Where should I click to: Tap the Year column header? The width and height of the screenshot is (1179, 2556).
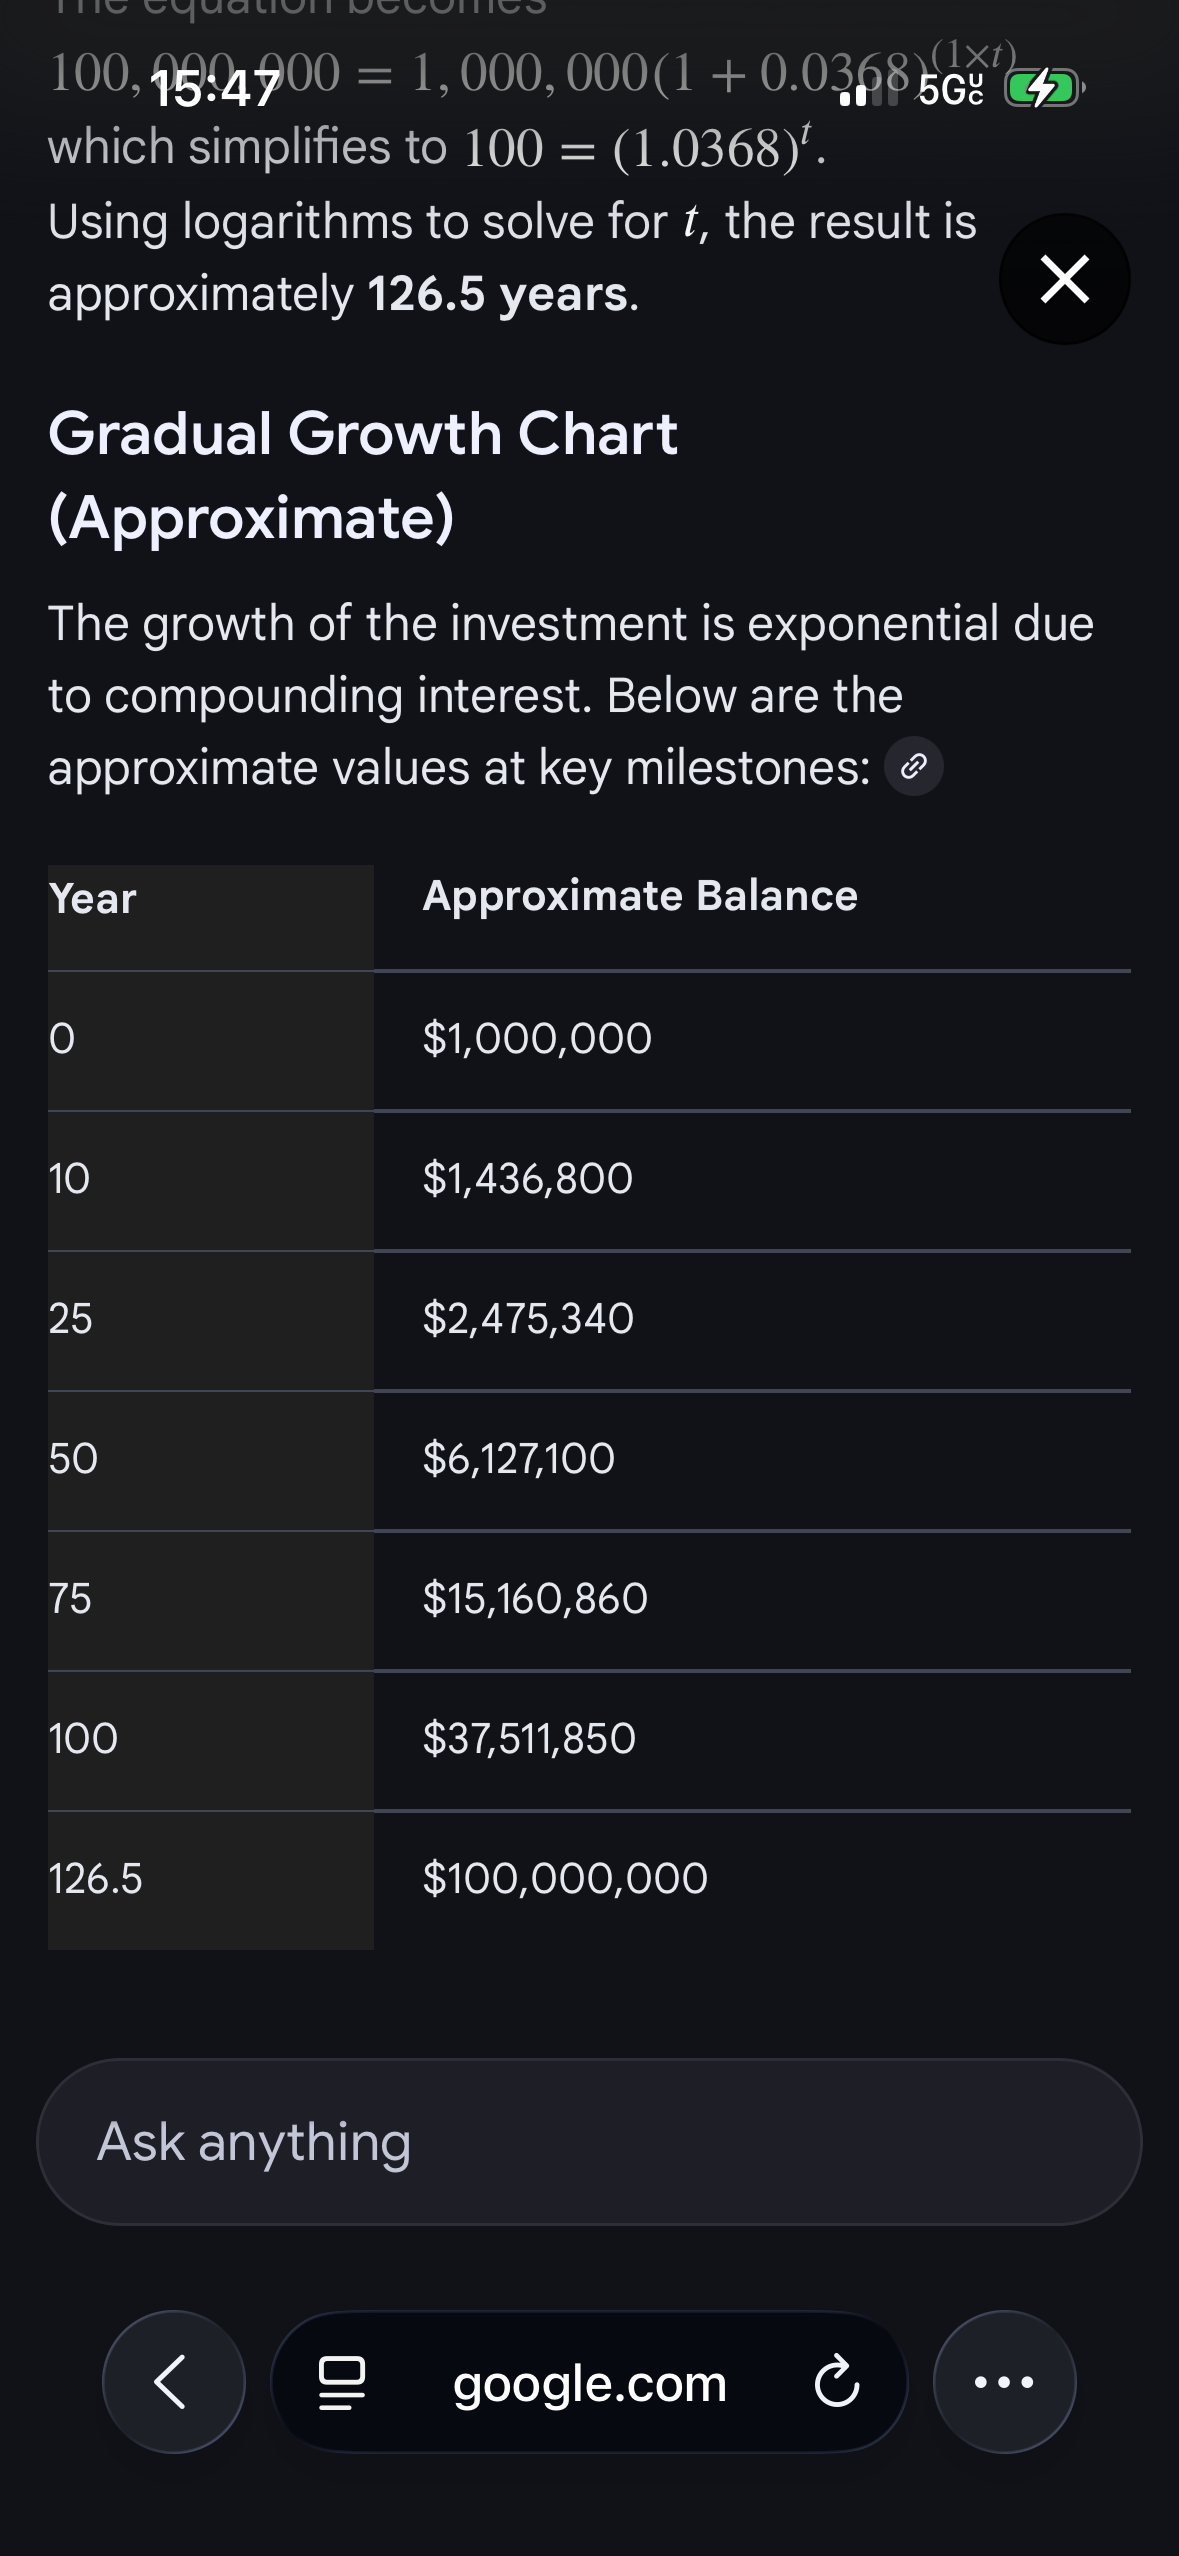[93, 899]
